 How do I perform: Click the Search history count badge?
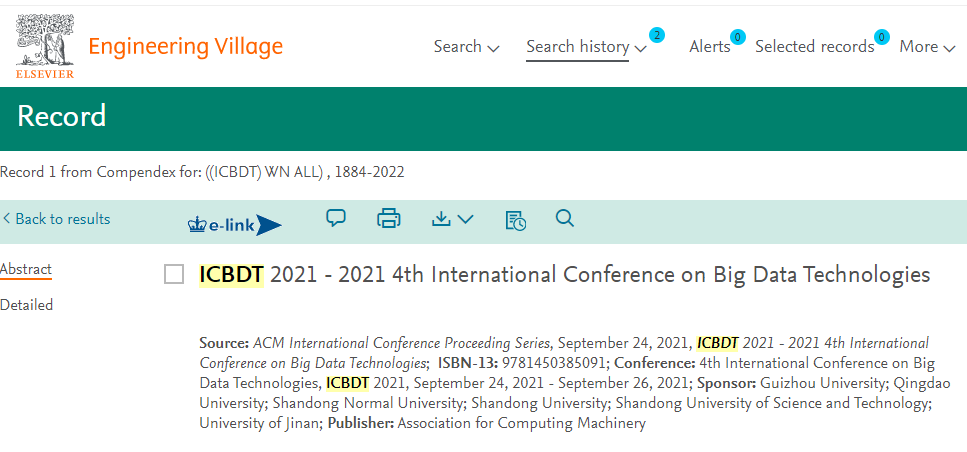pyautogui.click(x=657, y=35)
